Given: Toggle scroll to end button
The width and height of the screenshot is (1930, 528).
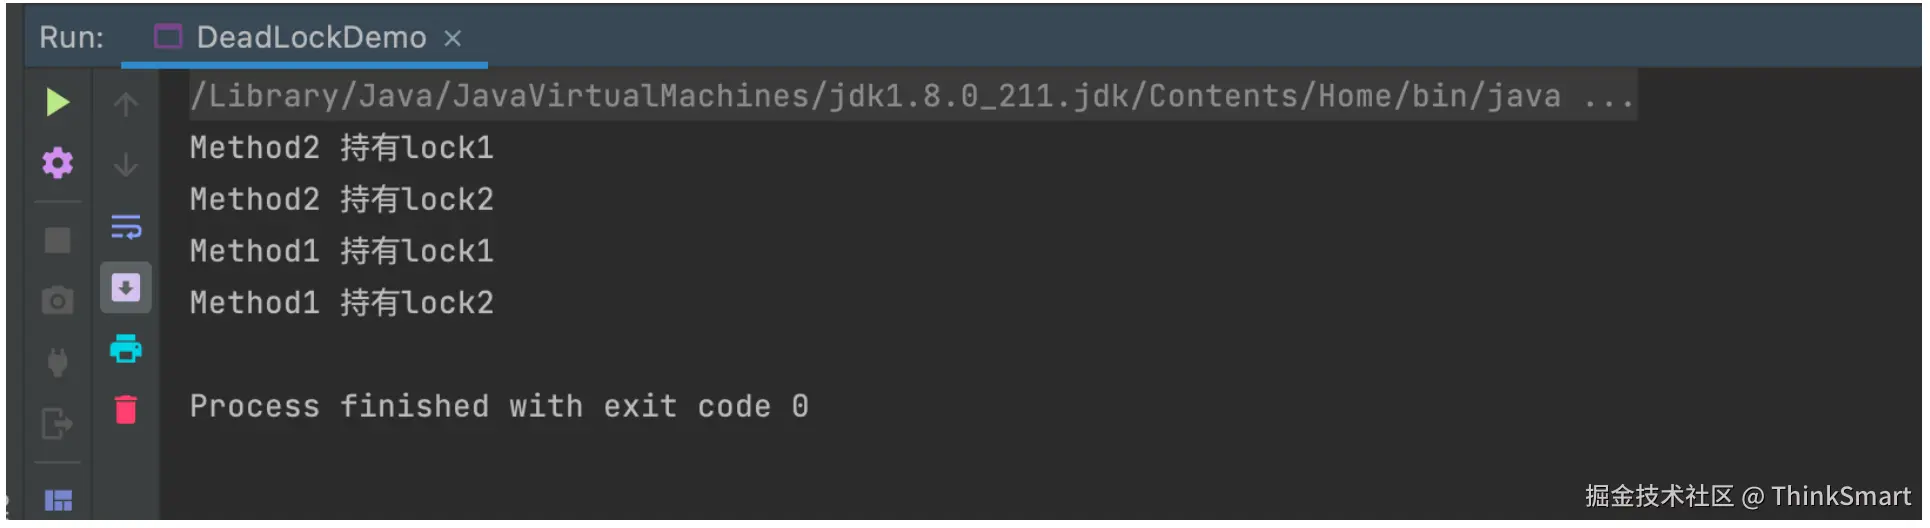Looking at the screenshot, I should (126, 288).
